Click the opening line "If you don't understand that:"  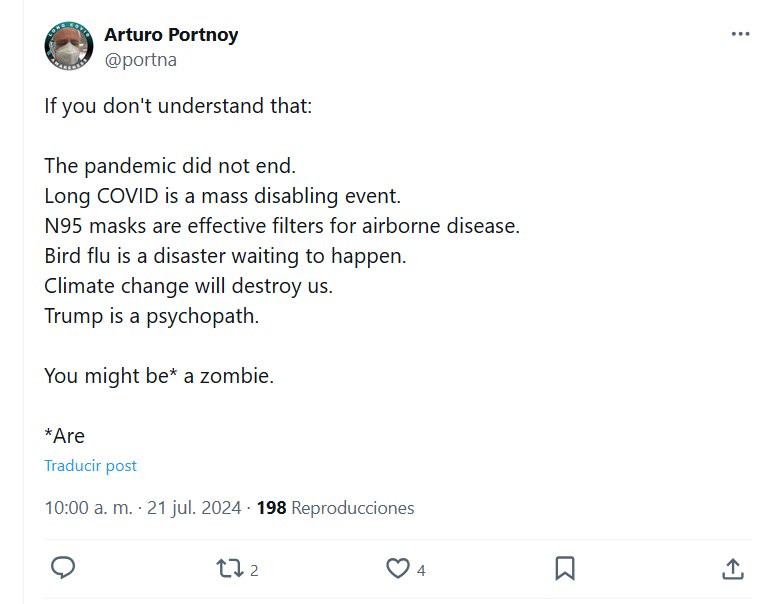tap(178, 105)
